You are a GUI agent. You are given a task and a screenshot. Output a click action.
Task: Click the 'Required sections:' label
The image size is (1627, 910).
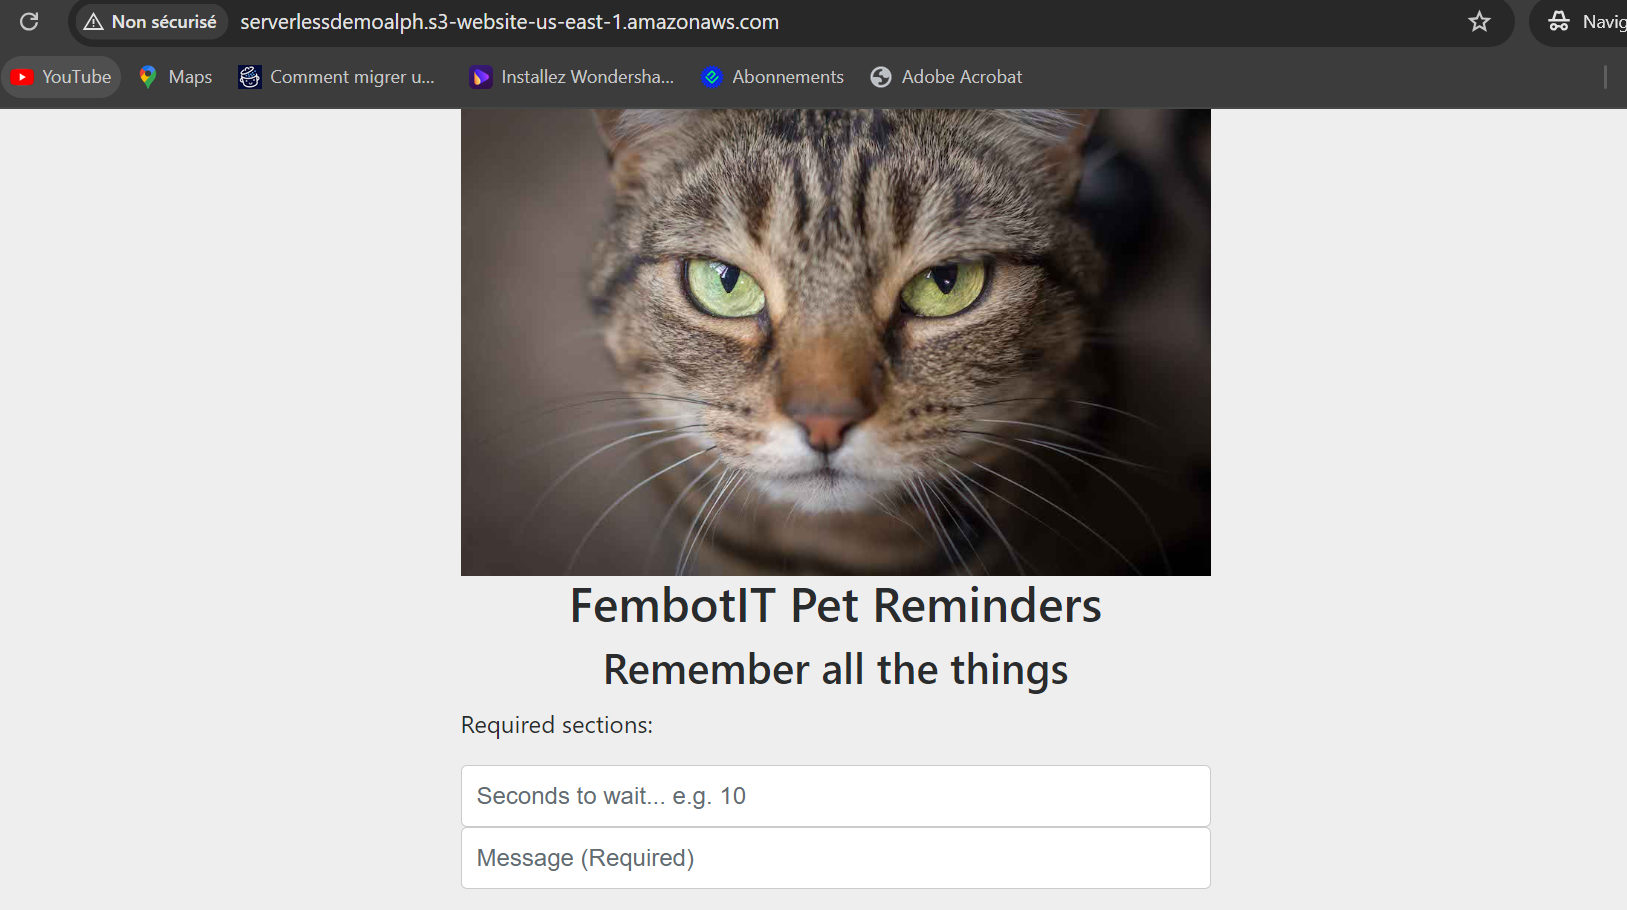(556, 725)
